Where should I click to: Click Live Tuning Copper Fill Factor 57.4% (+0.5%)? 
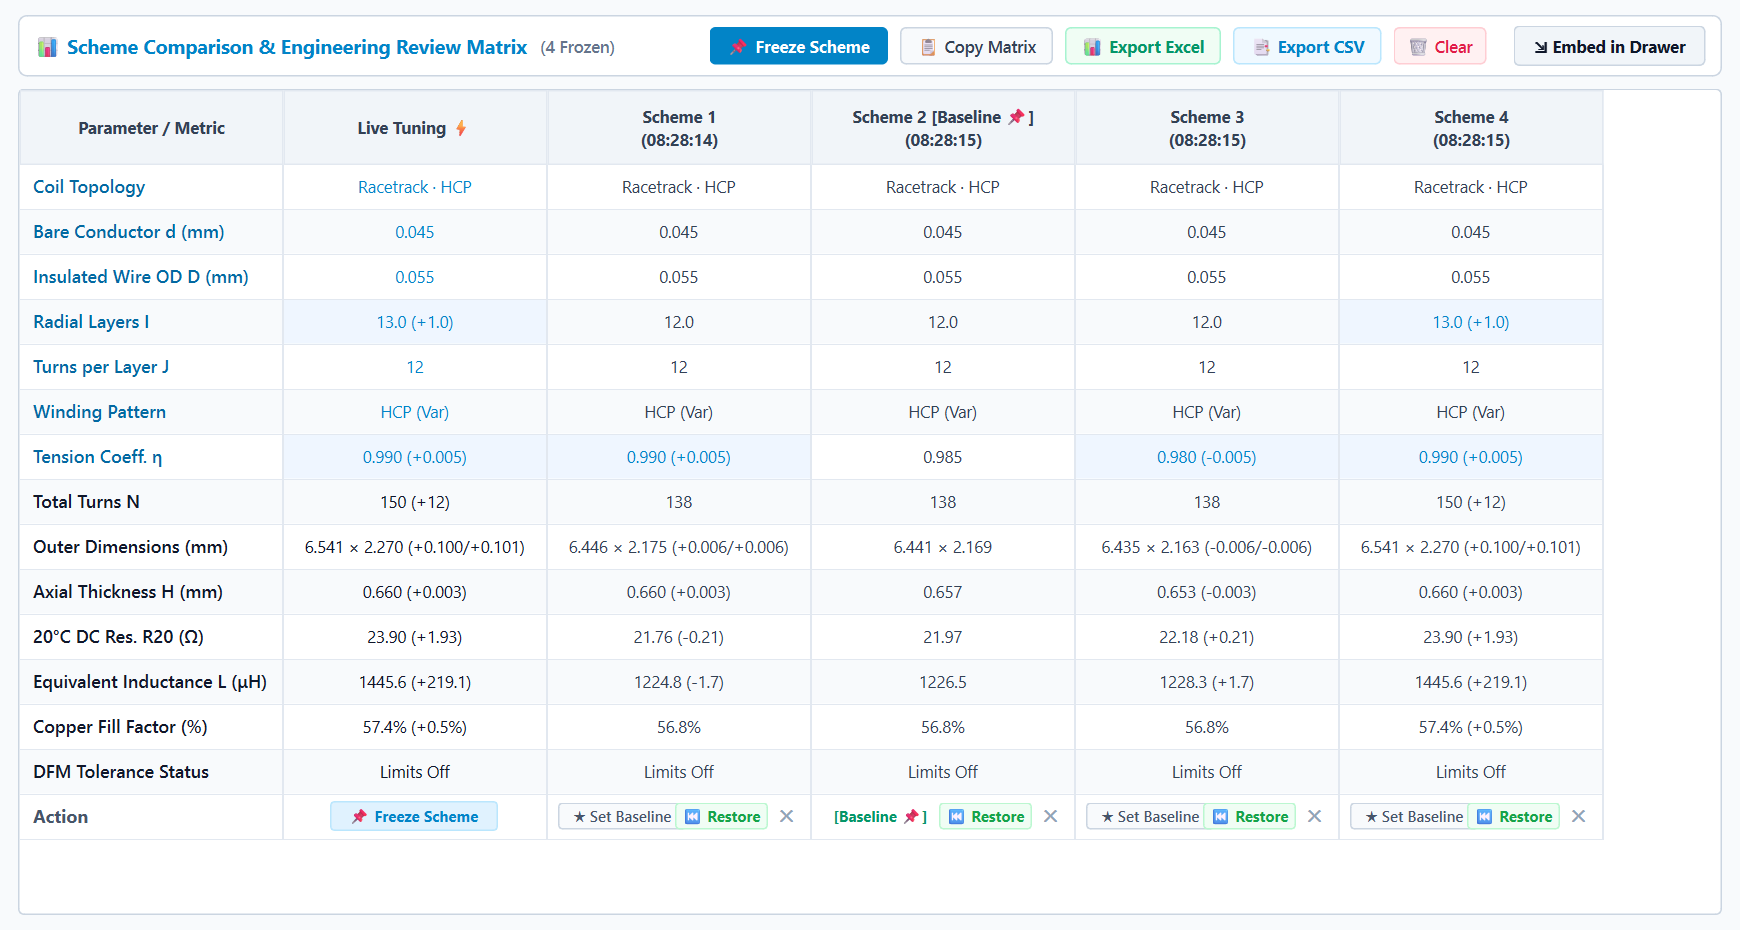415,727
